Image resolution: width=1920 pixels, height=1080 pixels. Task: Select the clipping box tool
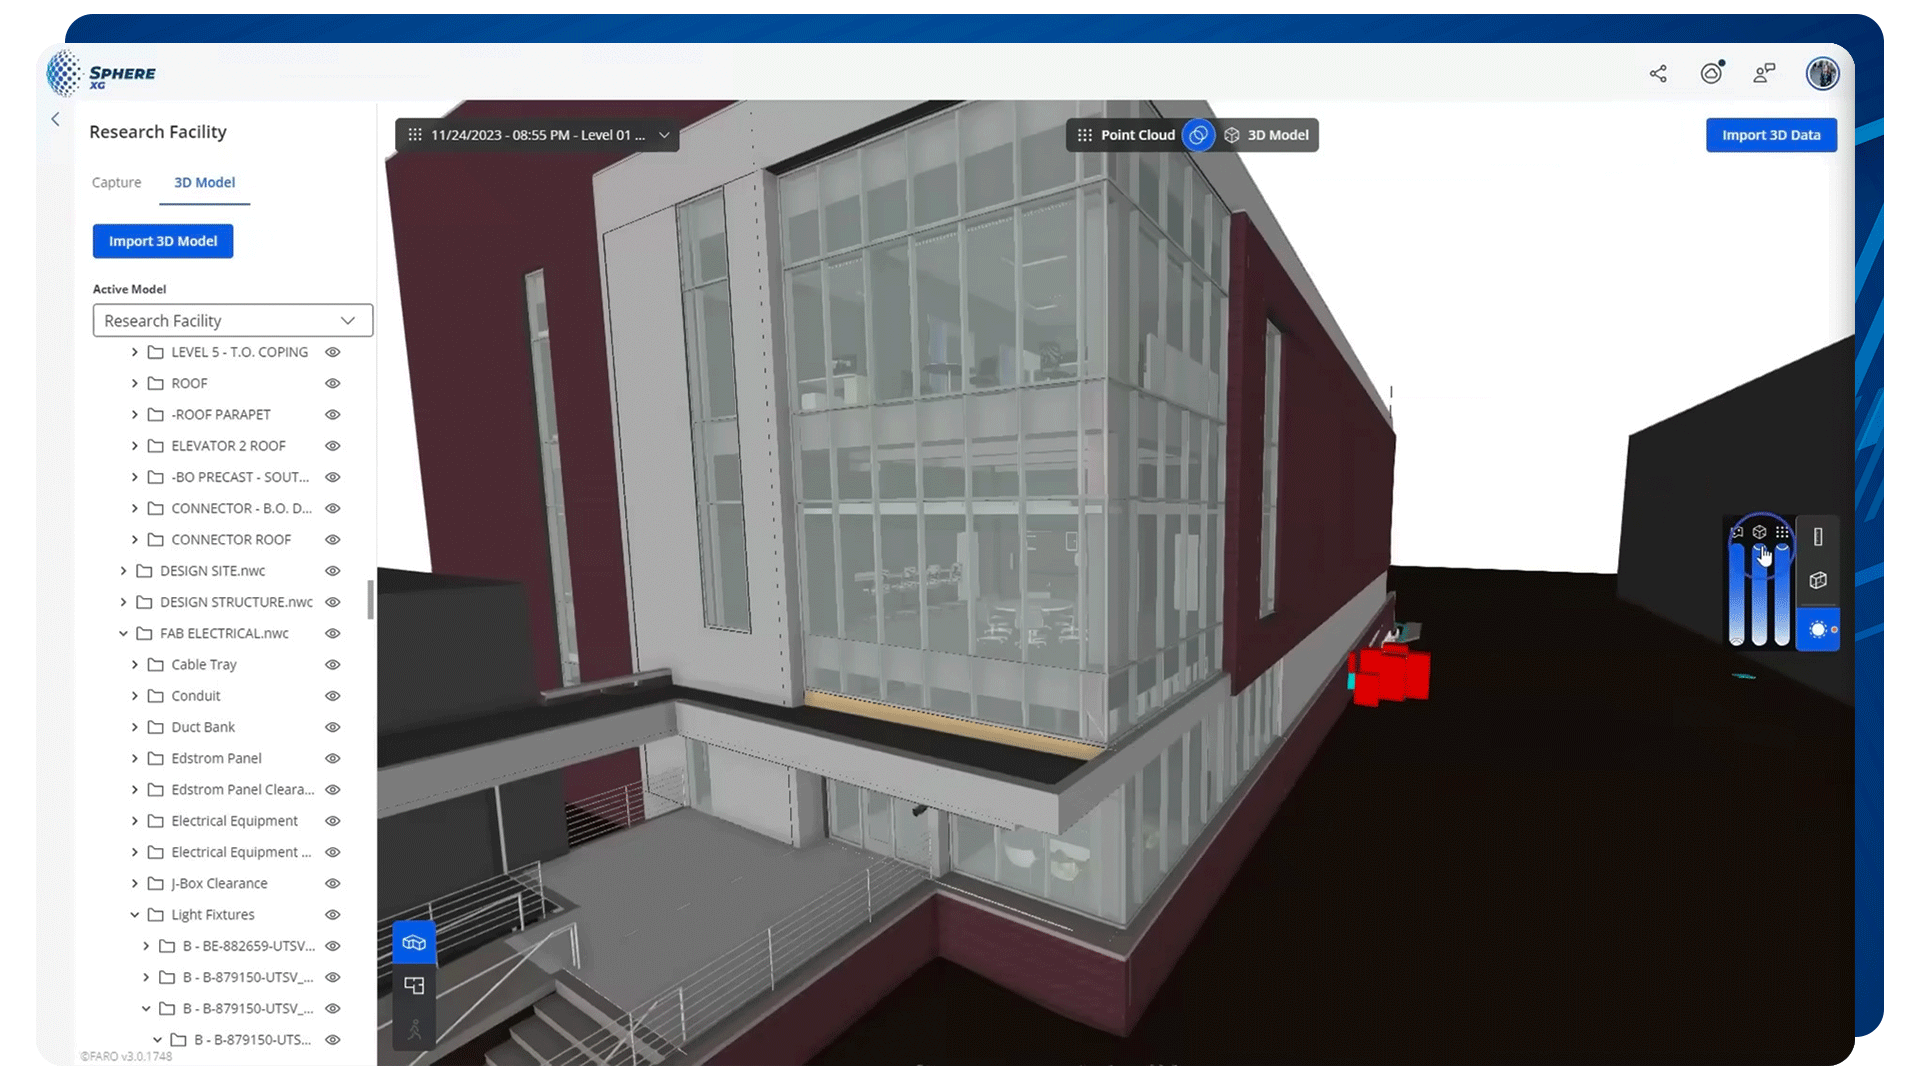pos(1818,581)
